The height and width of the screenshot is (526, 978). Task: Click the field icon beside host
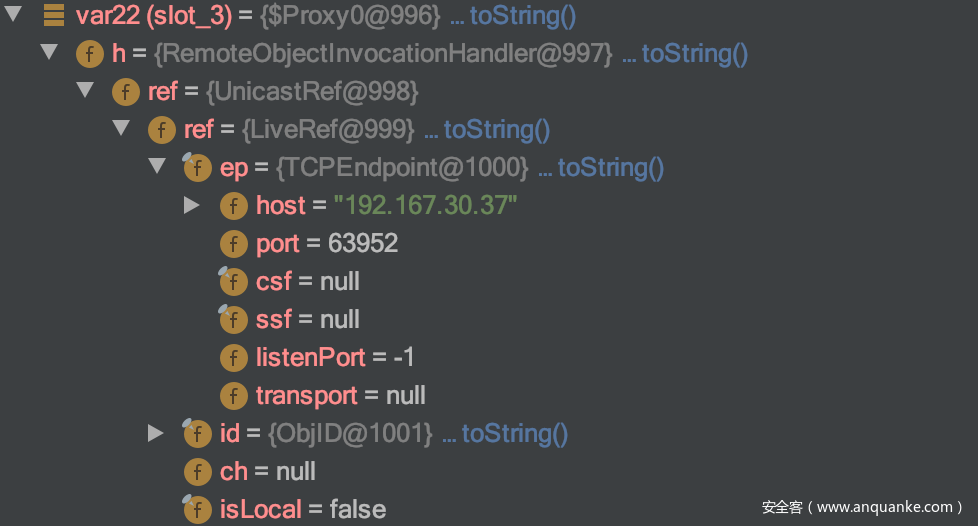click(x=234, y=206)
